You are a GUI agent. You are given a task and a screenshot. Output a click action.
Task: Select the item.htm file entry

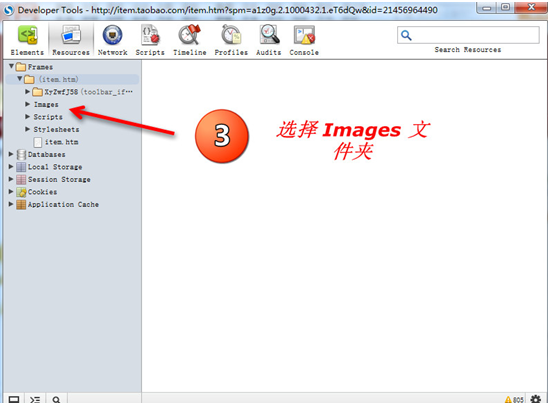[x=56, y=142]
